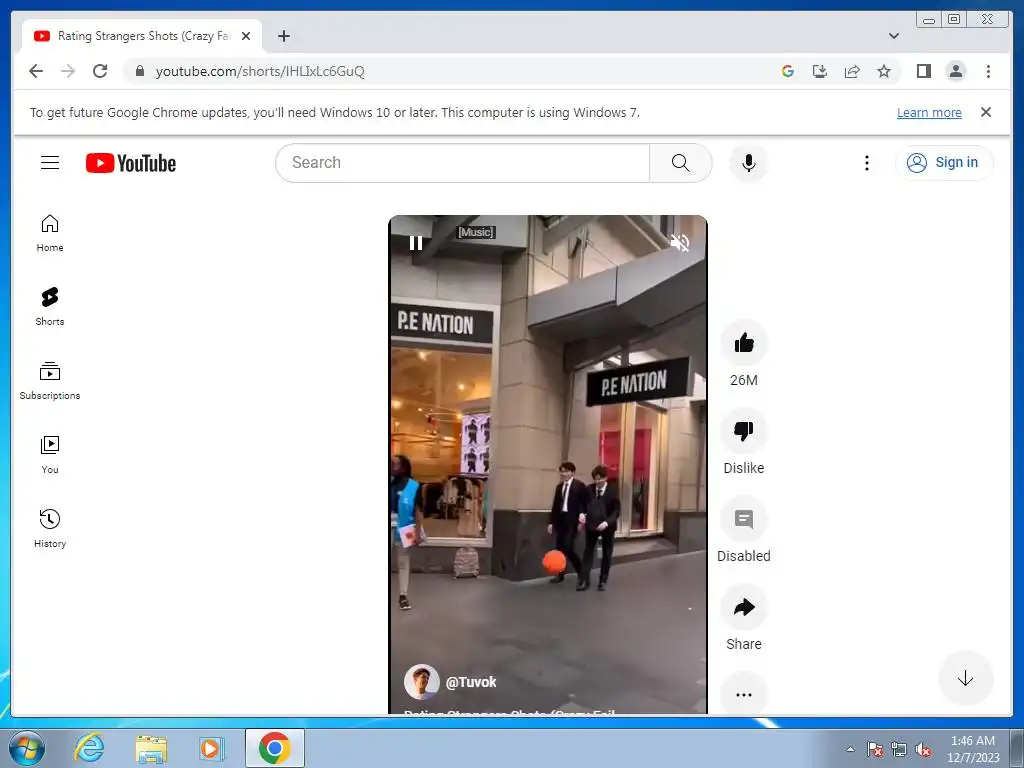Toggle Chrome side panel
The height and width of the screenshot is (768, 1024).
pos(923,71)
